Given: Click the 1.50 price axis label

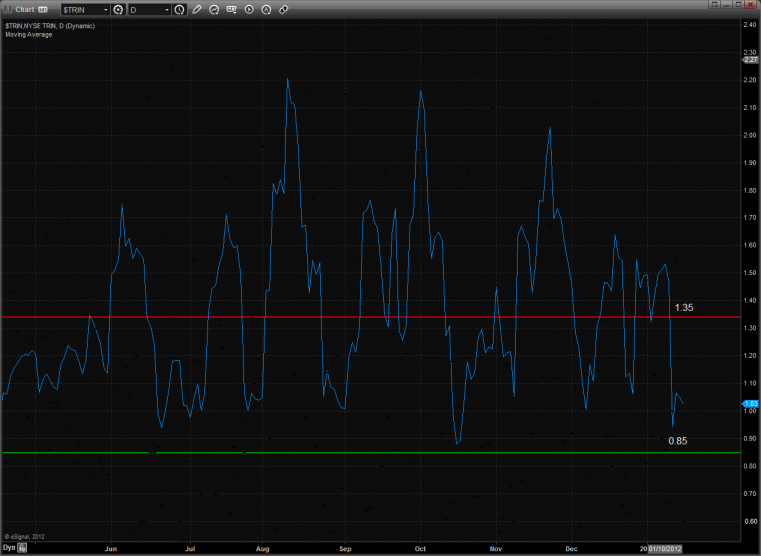Looking at the screenshot, I should coord(750,273).
